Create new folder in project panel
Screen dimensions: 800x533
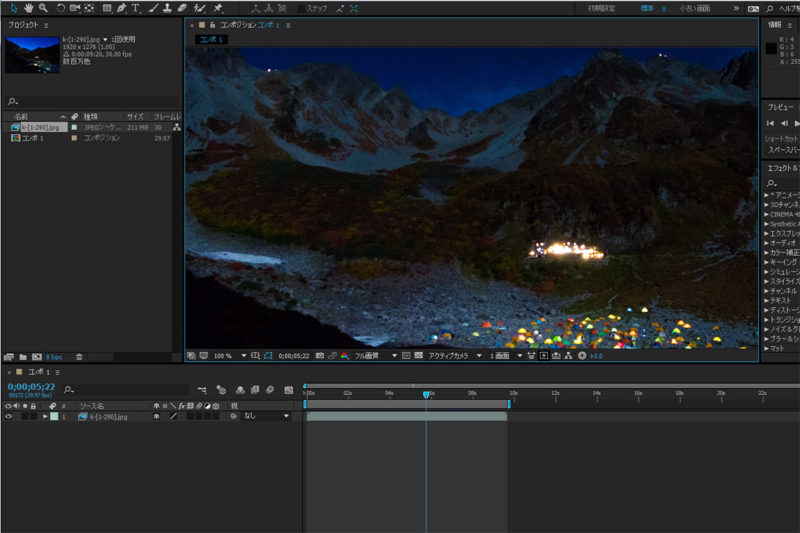point(23,357)
